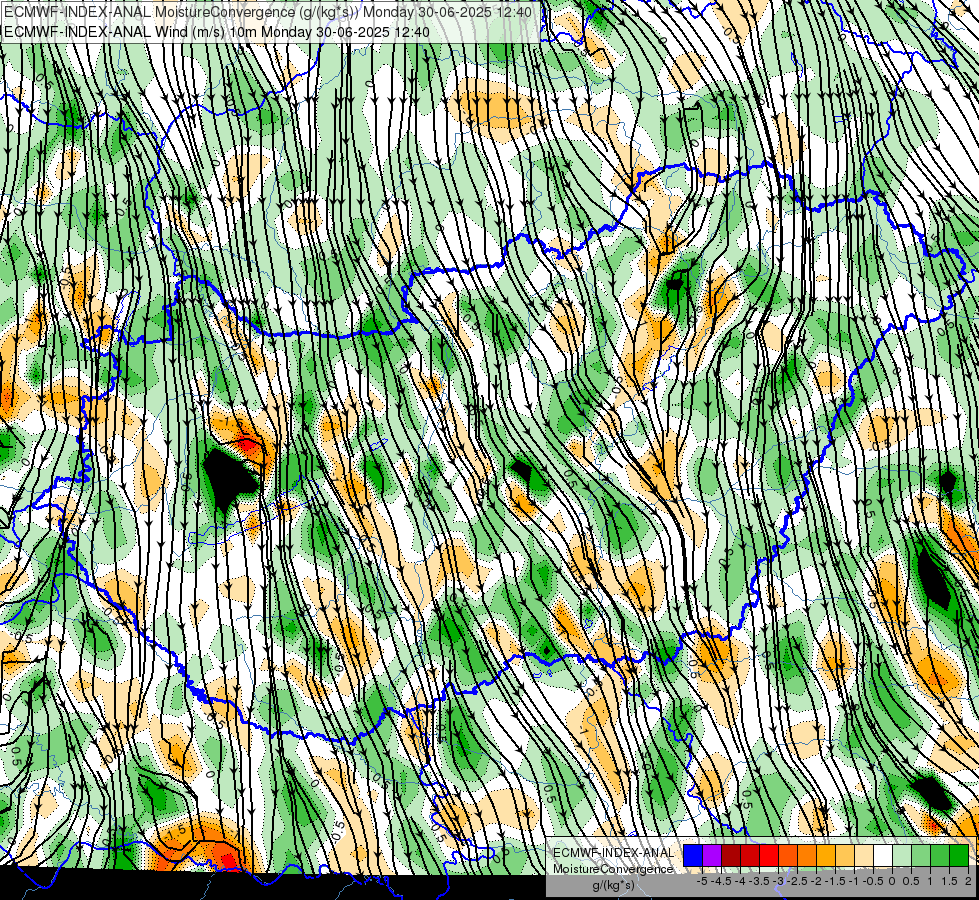979x900 pixels.
Task: Click the -5 tick label on legend scale
Action: point(702,881)
